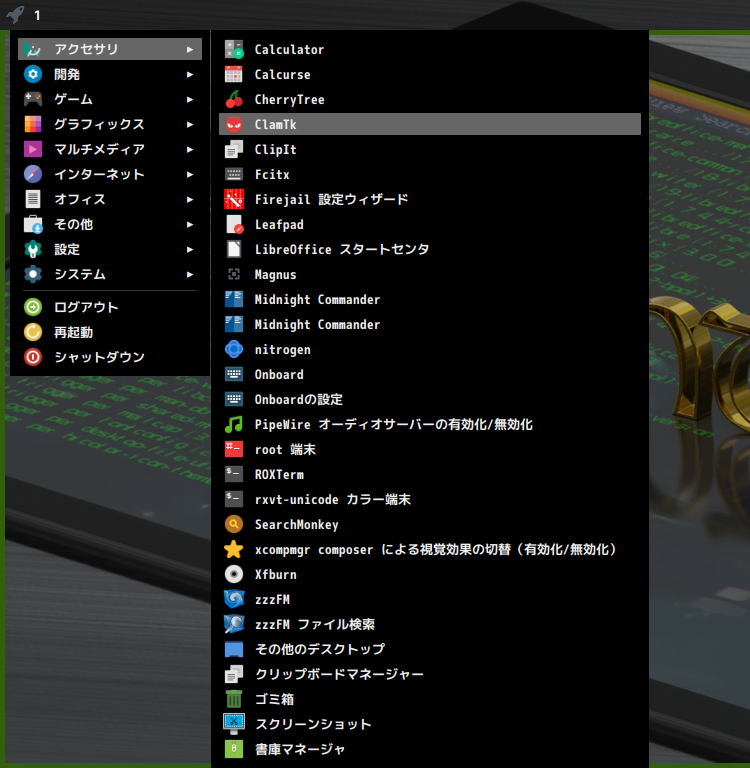Click the ClamTk red icon

234,124
